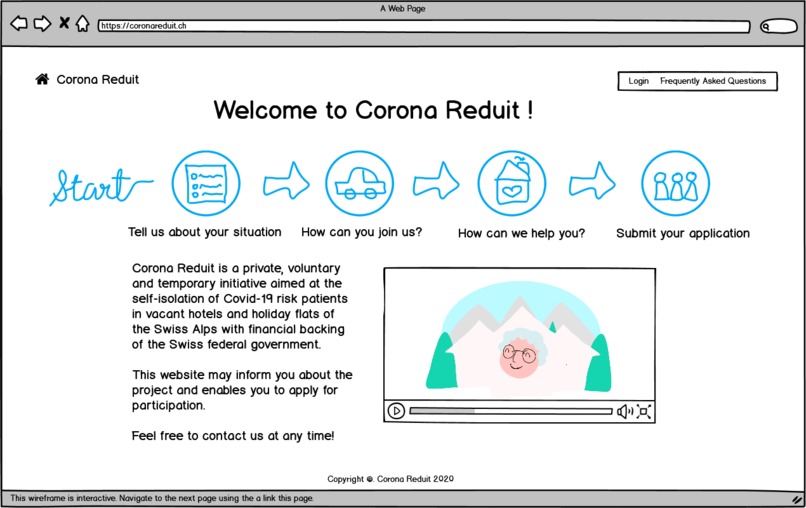Viewport: 806px width, 508px height.
Task: Click the 'This wireframe is interactive' status text
Action: (162, 498)
